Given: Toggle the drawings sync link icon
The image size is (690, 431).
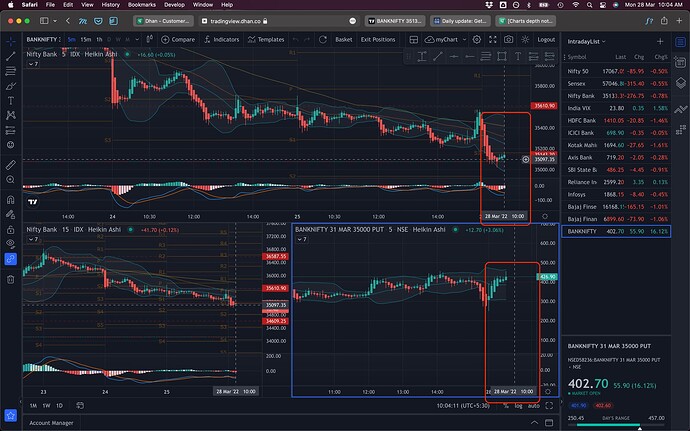Looking at the screenshot, I should click(11, 259).
